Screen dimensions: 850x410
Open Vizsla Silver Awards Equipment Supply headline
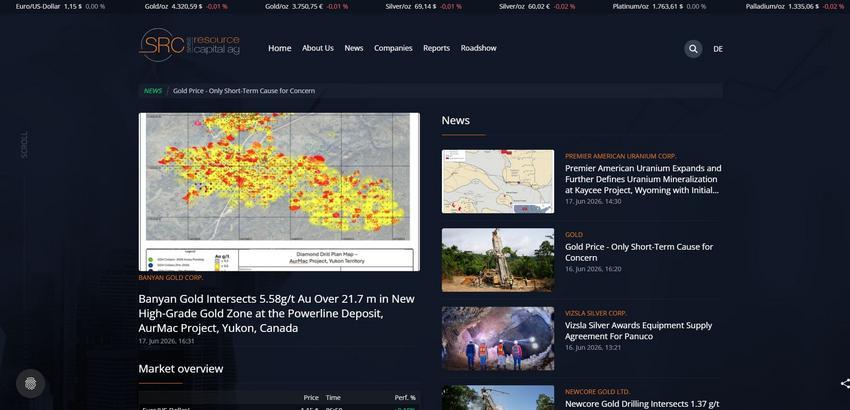tap(639, 331)
